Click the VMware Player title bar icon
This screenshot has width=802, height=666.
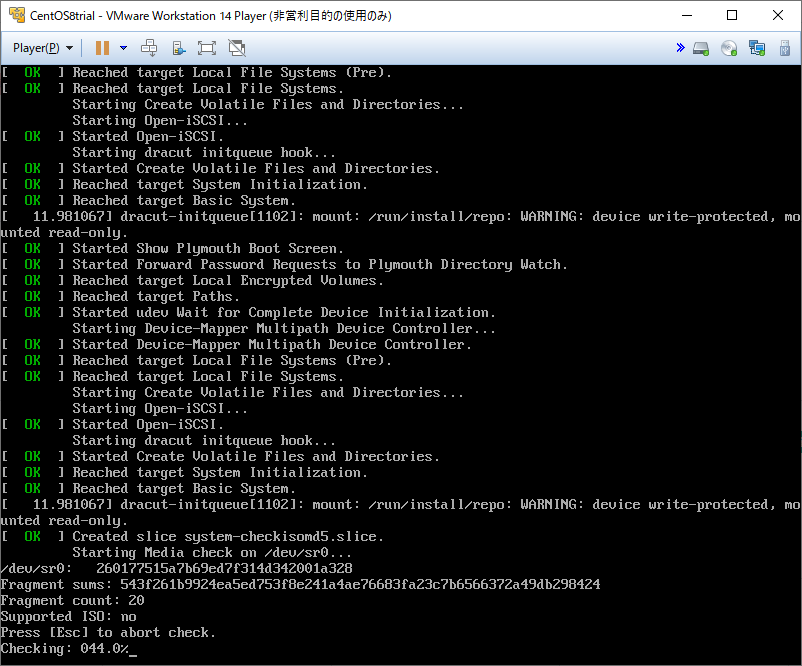(x=17, y=15)
